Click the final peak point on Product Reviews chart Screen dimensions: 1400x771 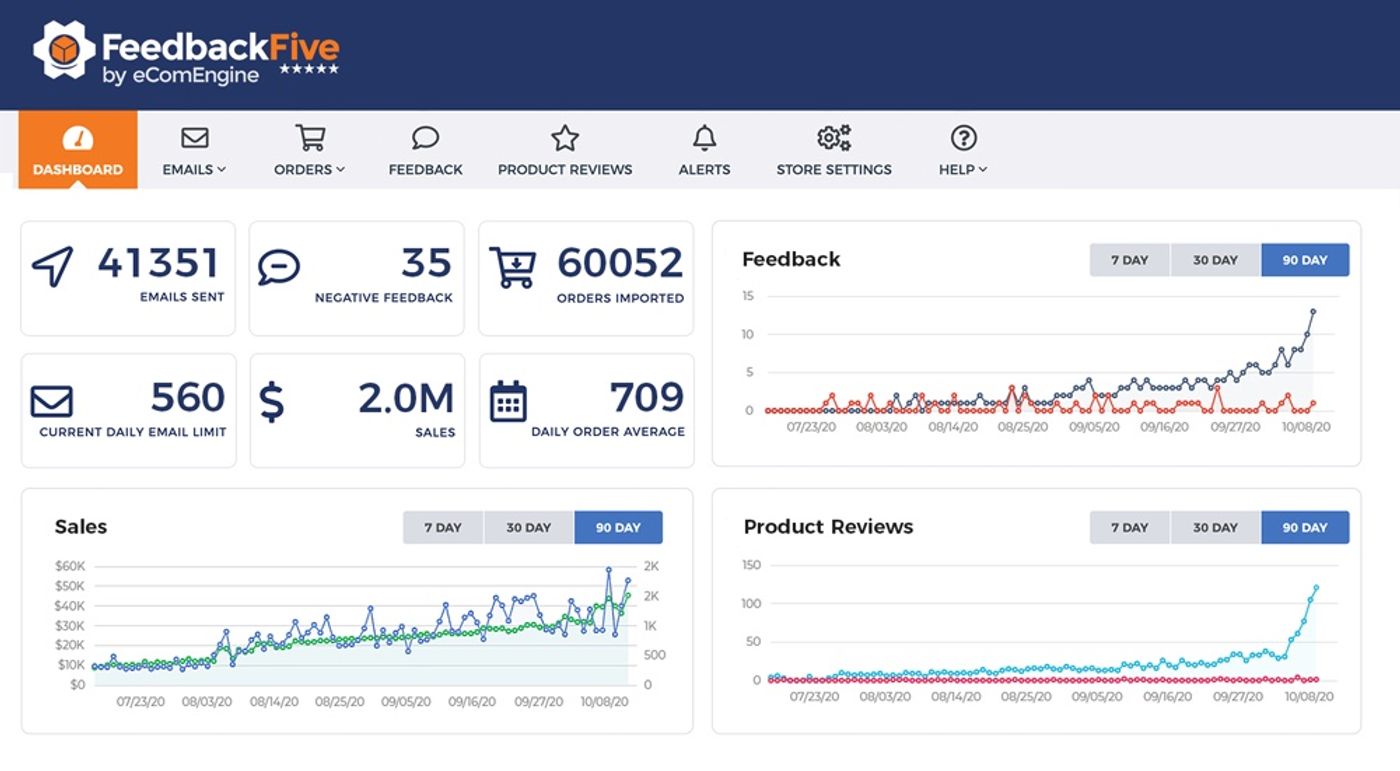pos(1316,588)
